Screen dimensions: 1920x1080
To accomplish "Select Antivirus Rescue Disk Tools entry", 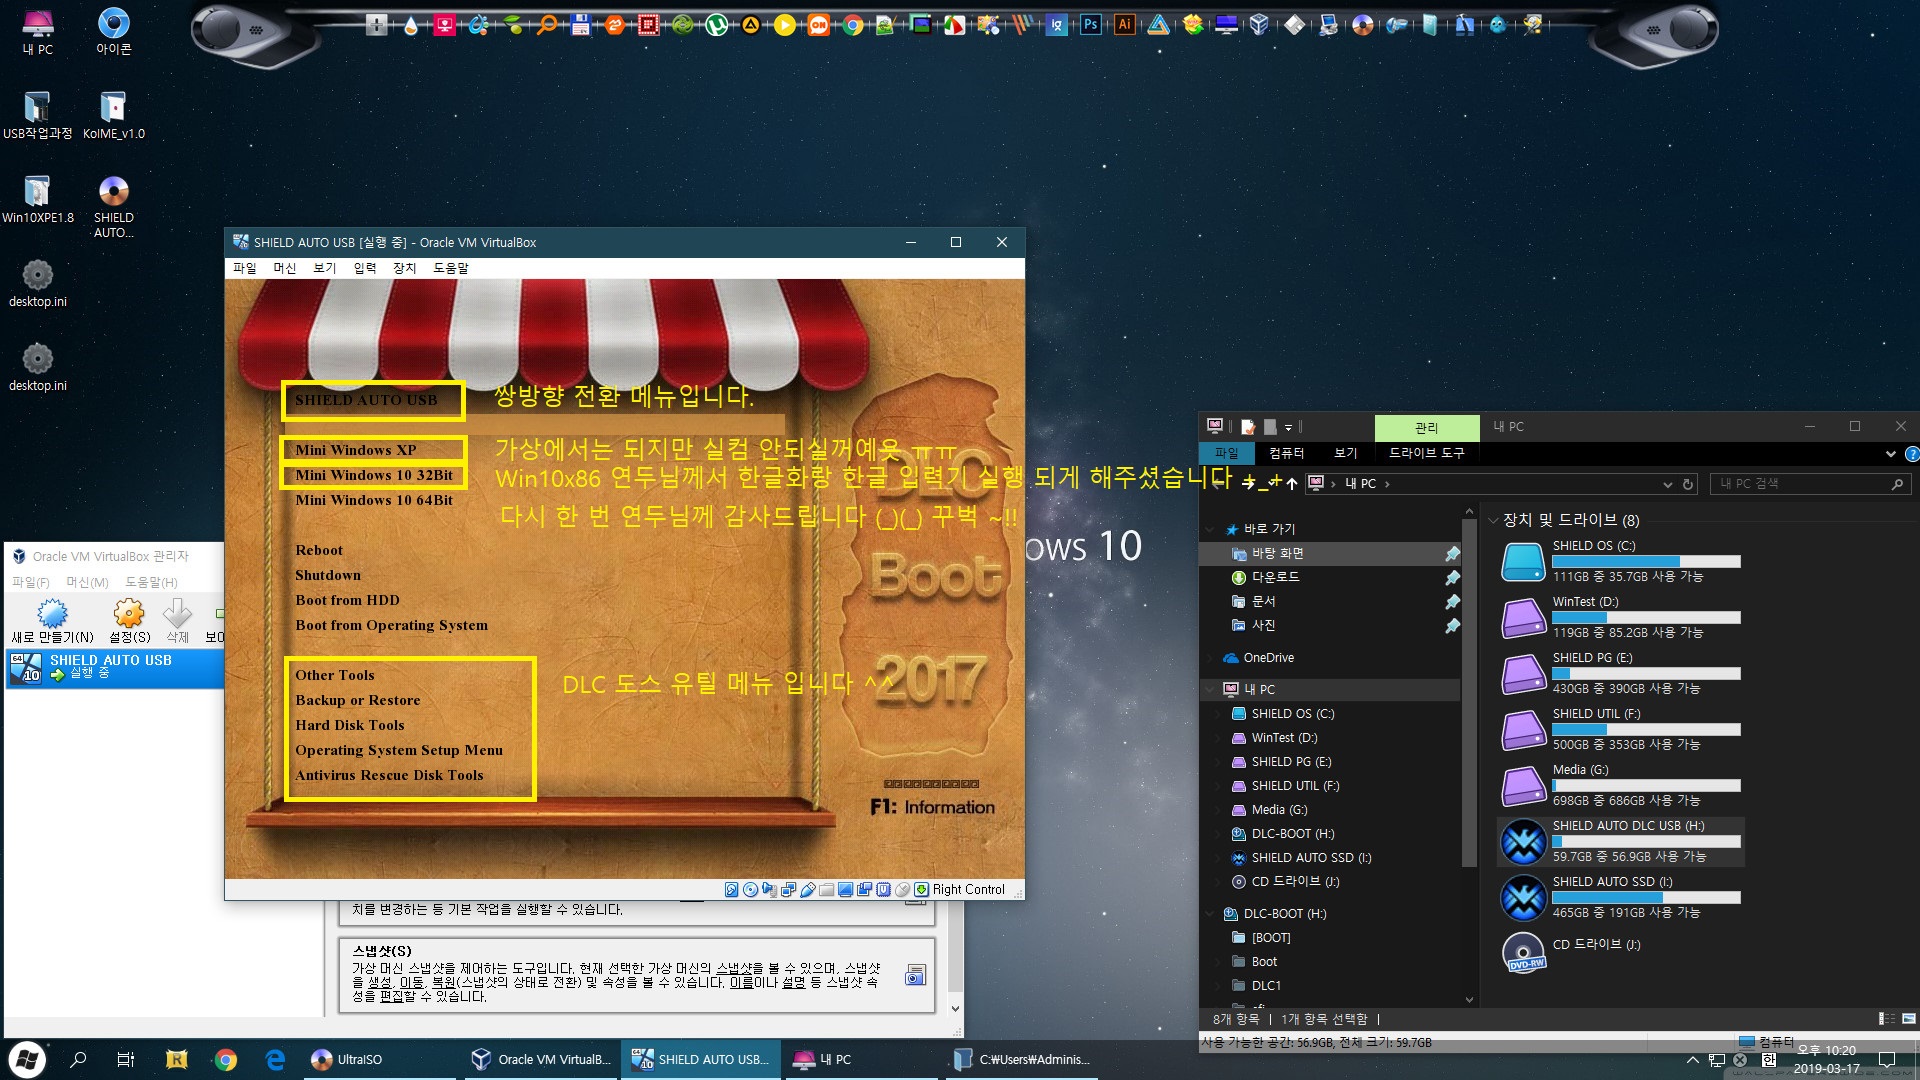I will click(389, 775).
